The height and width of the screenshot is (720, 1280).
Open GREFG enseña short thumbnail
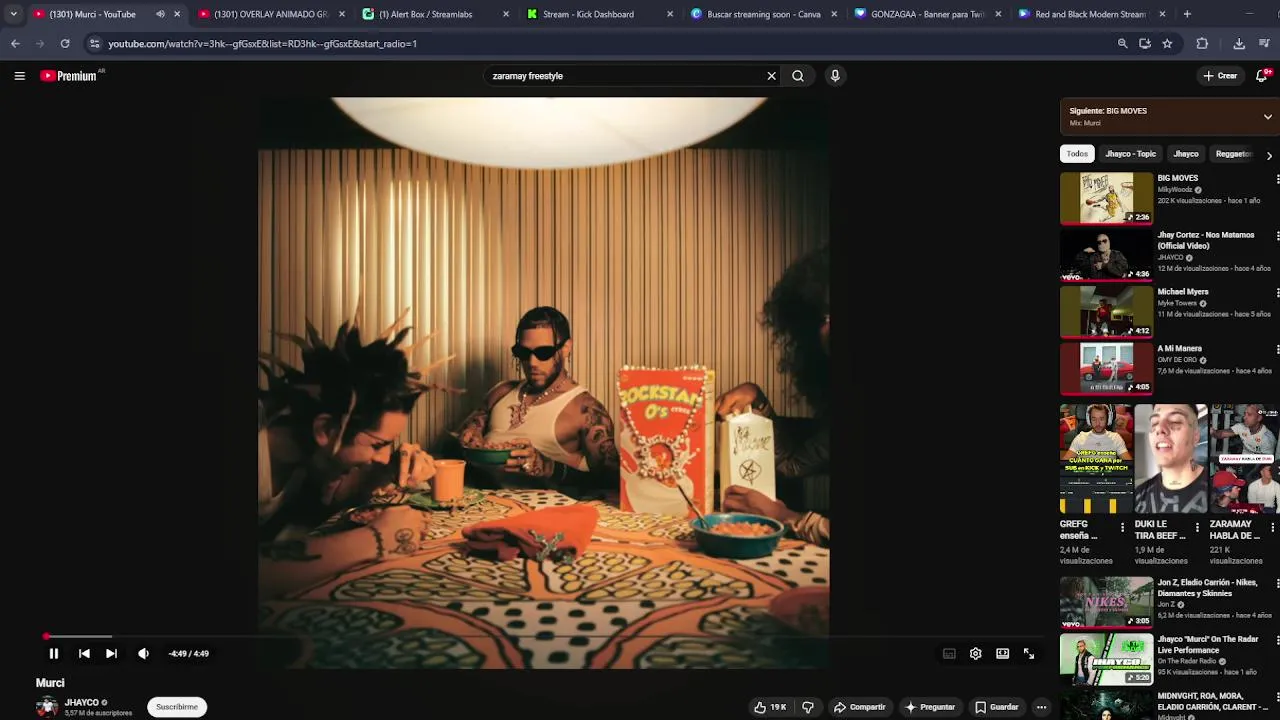[1095, 459]
